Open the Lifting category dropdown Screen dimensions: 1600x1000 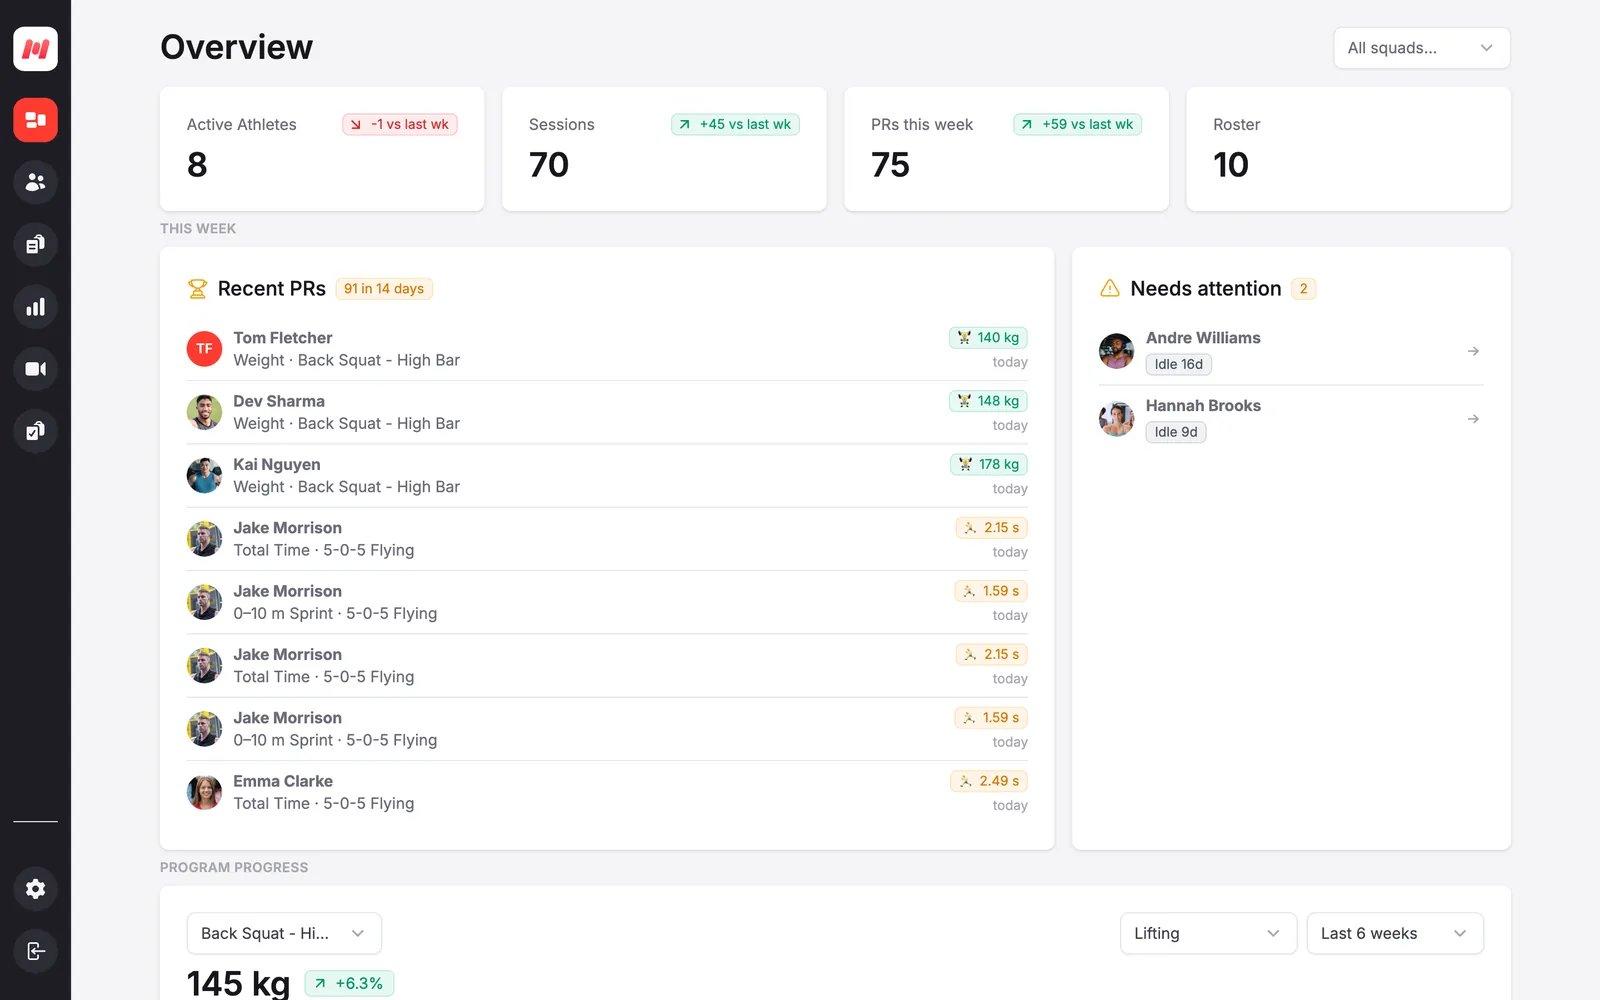click(x=1208, y=933)
